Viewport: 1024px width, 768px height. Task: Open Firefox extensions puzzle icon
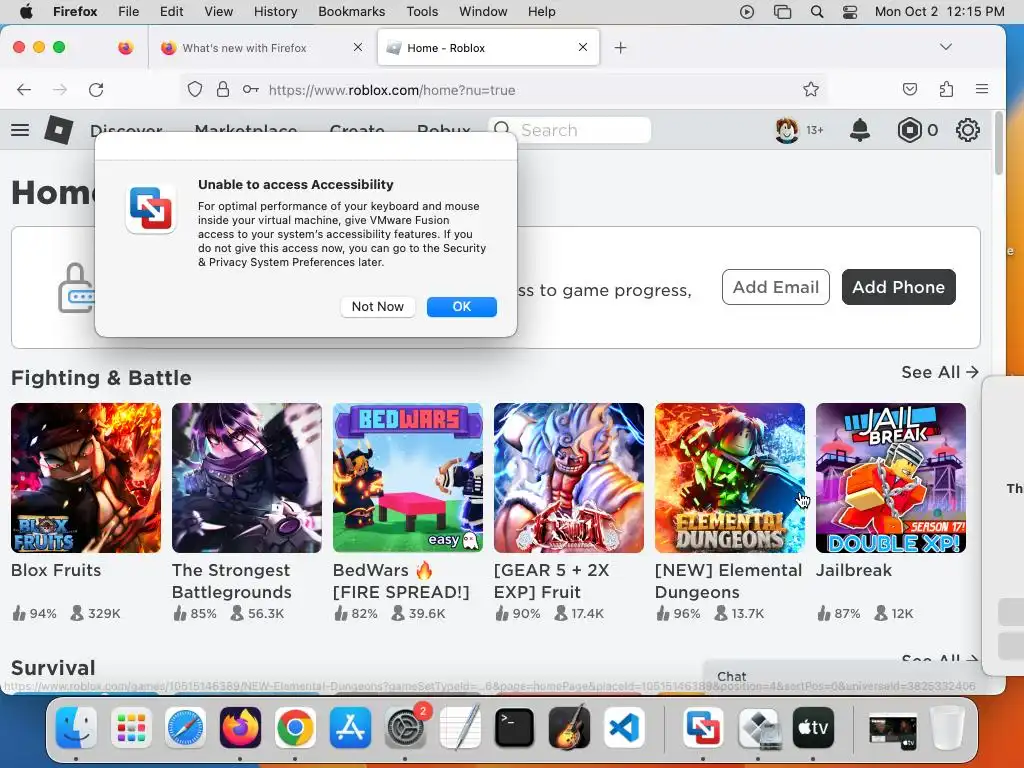[946, 89]
